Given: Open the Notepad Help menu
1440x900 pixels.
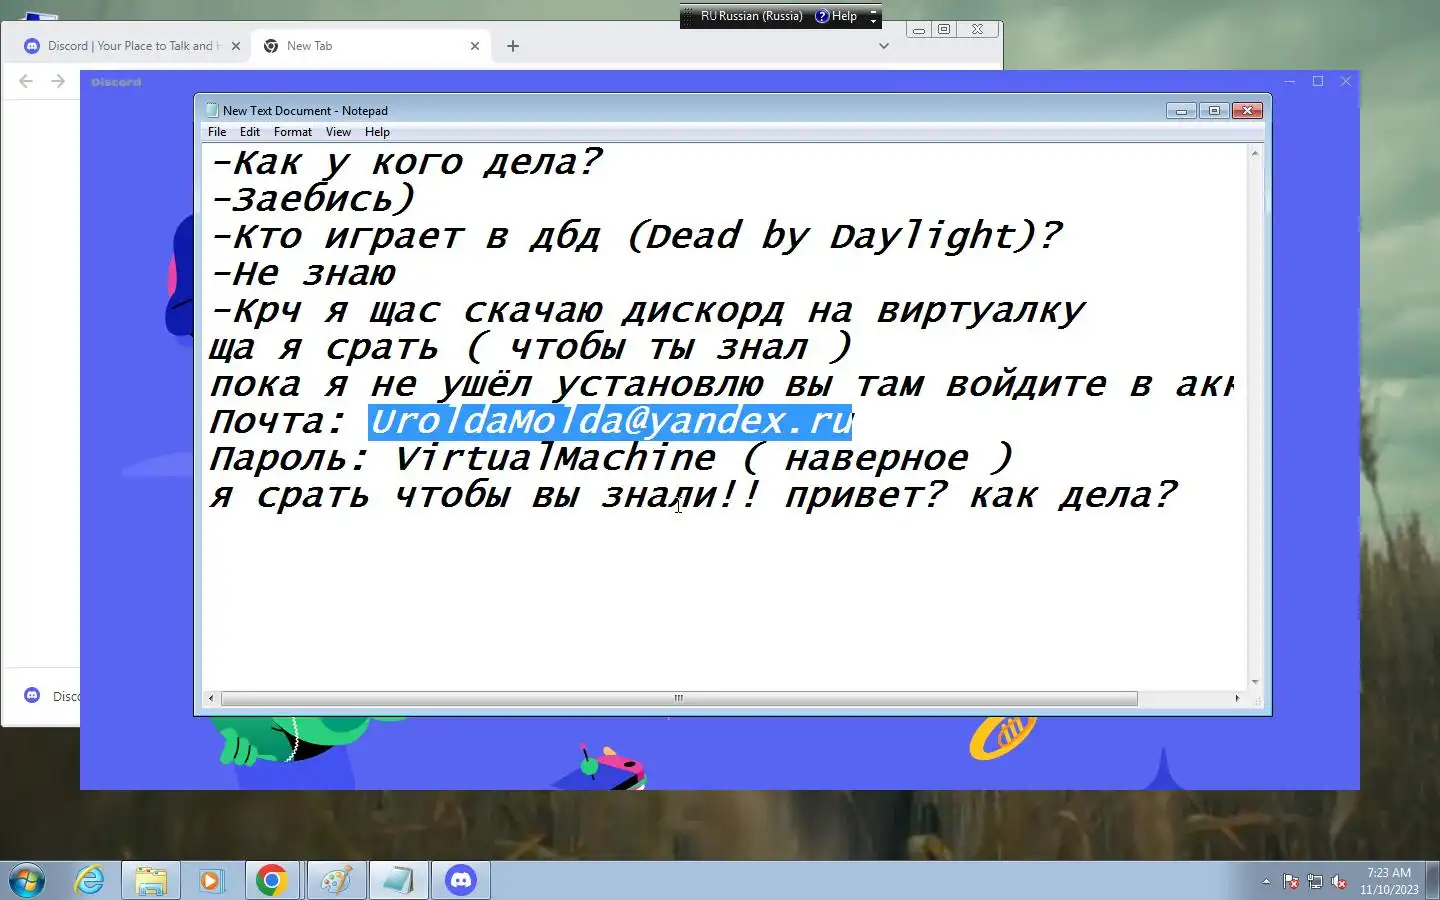Looking at the screenshot, I should (x=377, y=132).
